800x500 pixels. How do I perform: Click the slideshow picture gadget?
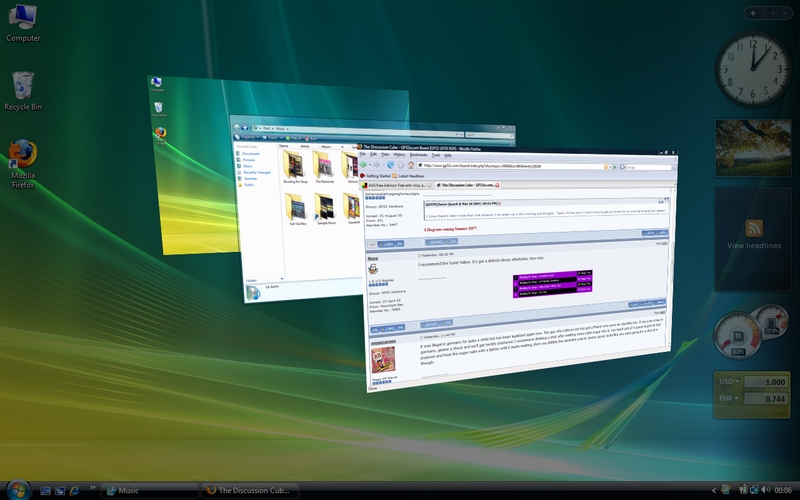pyautogui.click(x=753, y=148)
